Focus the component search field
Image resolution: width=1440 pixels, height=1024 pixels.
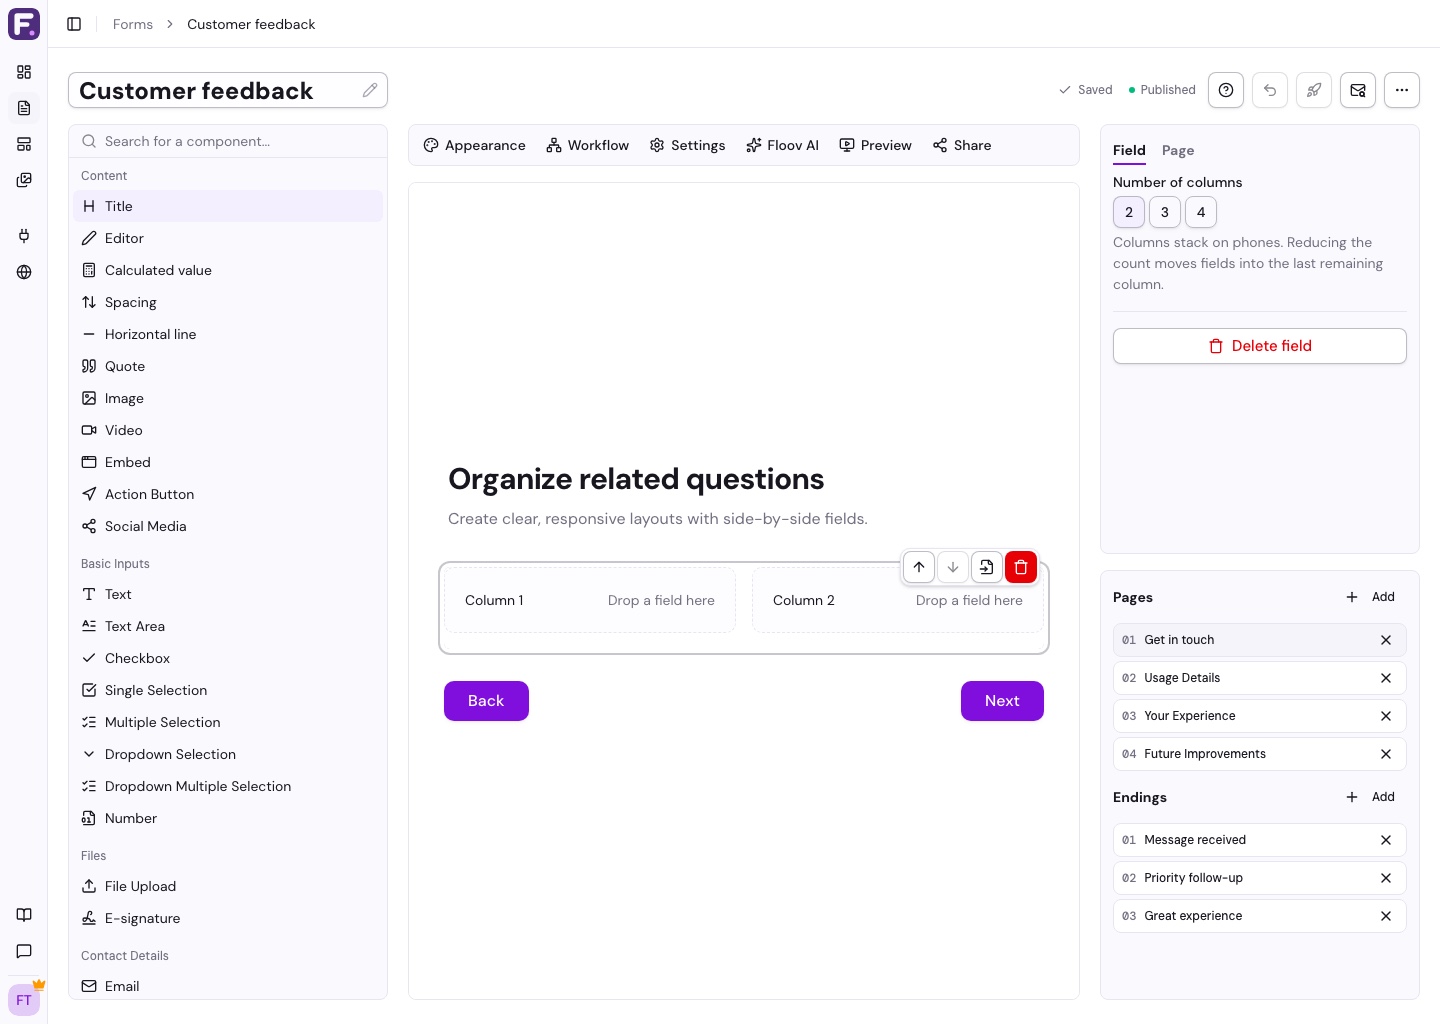click(x=228, y=141)
